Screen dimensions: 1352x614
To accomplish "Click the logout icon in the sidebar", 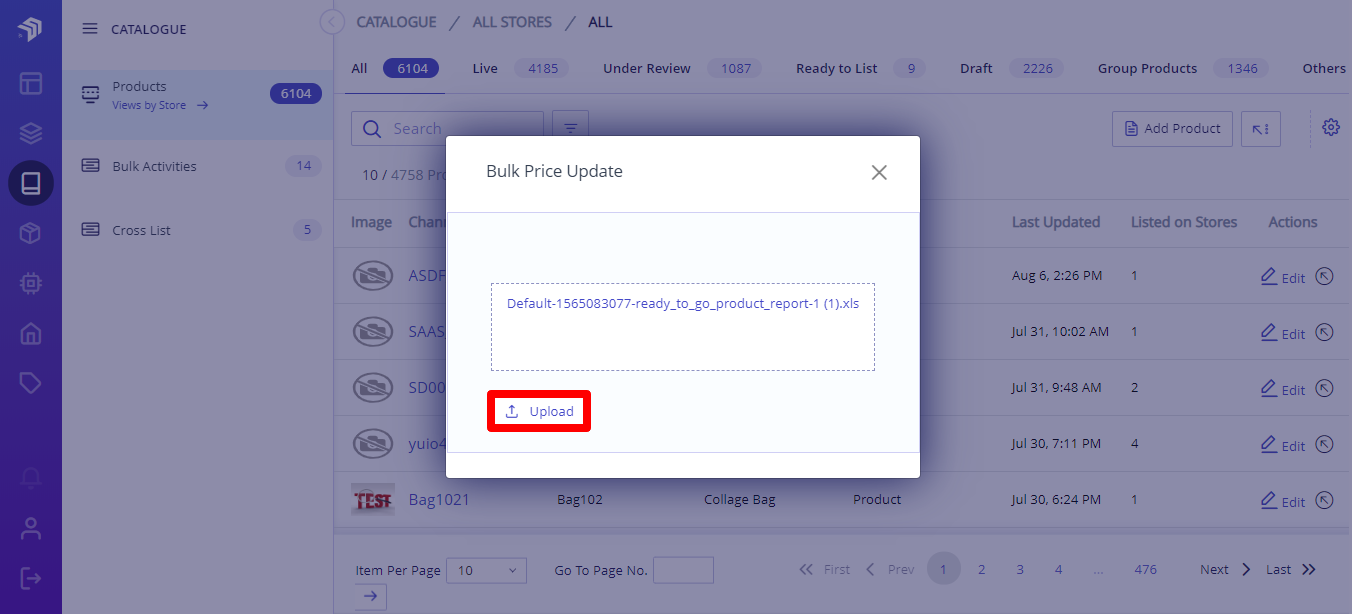I will [x=31, y=578].
